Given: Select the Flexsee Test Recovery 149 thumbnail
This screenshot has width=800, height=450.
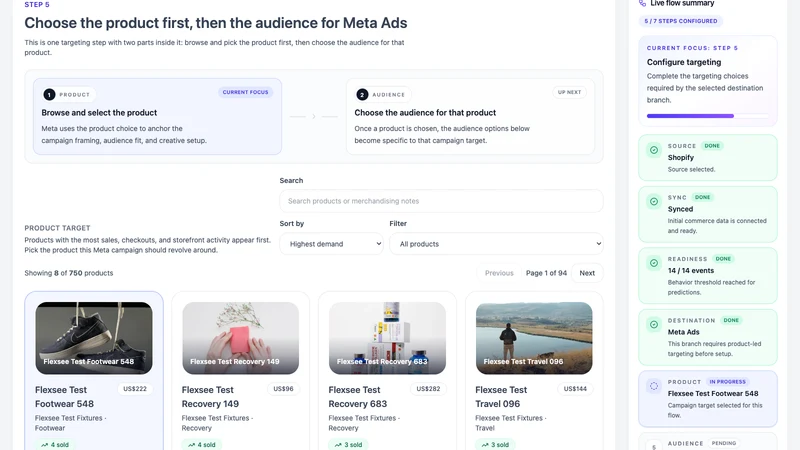Looking at the screenshot, I should coord(240,338).
